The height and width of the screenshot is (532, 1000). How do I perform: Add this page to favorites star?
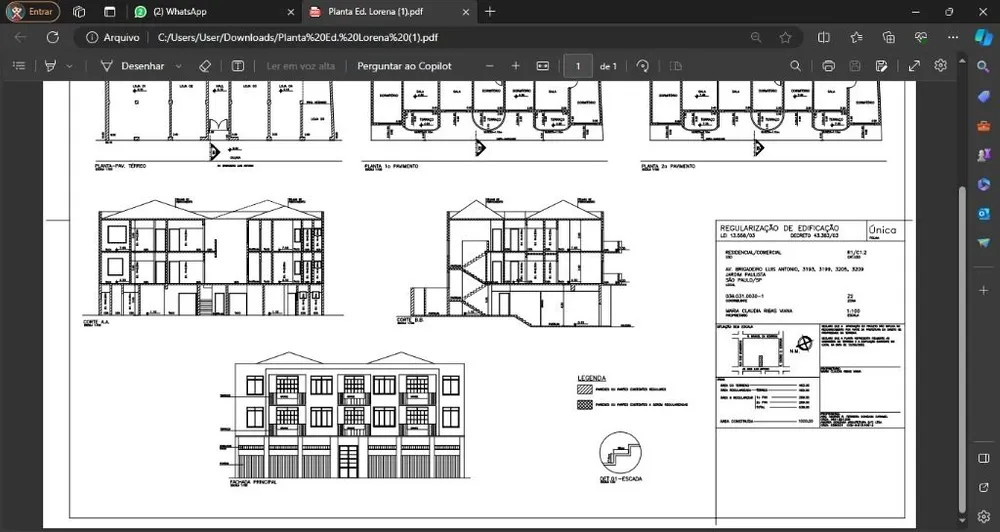tap(786, 38)
